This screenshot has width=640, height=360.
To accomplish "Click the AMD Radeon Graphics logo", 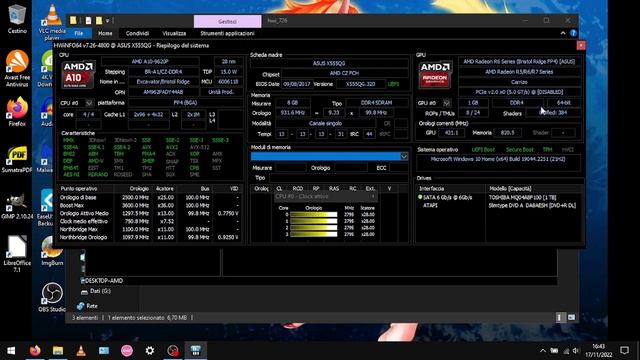I will coord(435,75).
